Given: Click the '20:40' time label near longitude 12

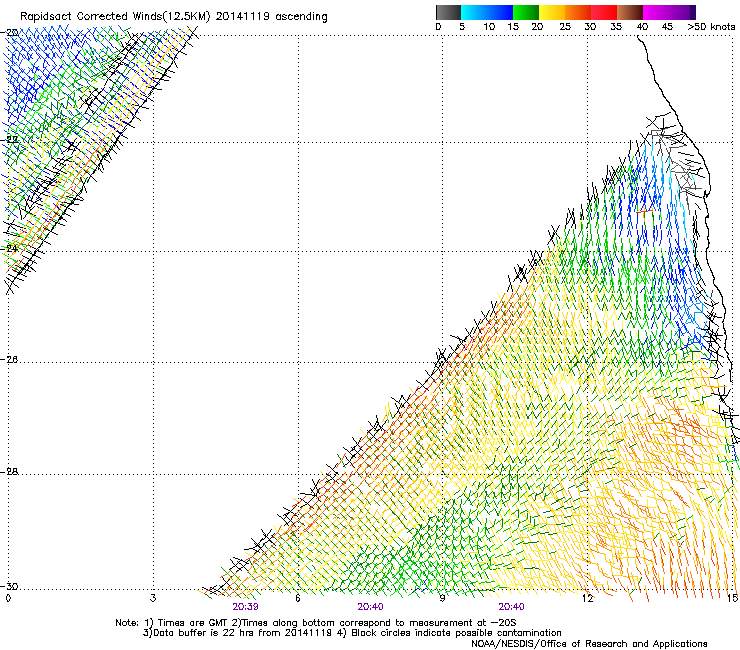Looking at the screenshot, I should [512, 607].
